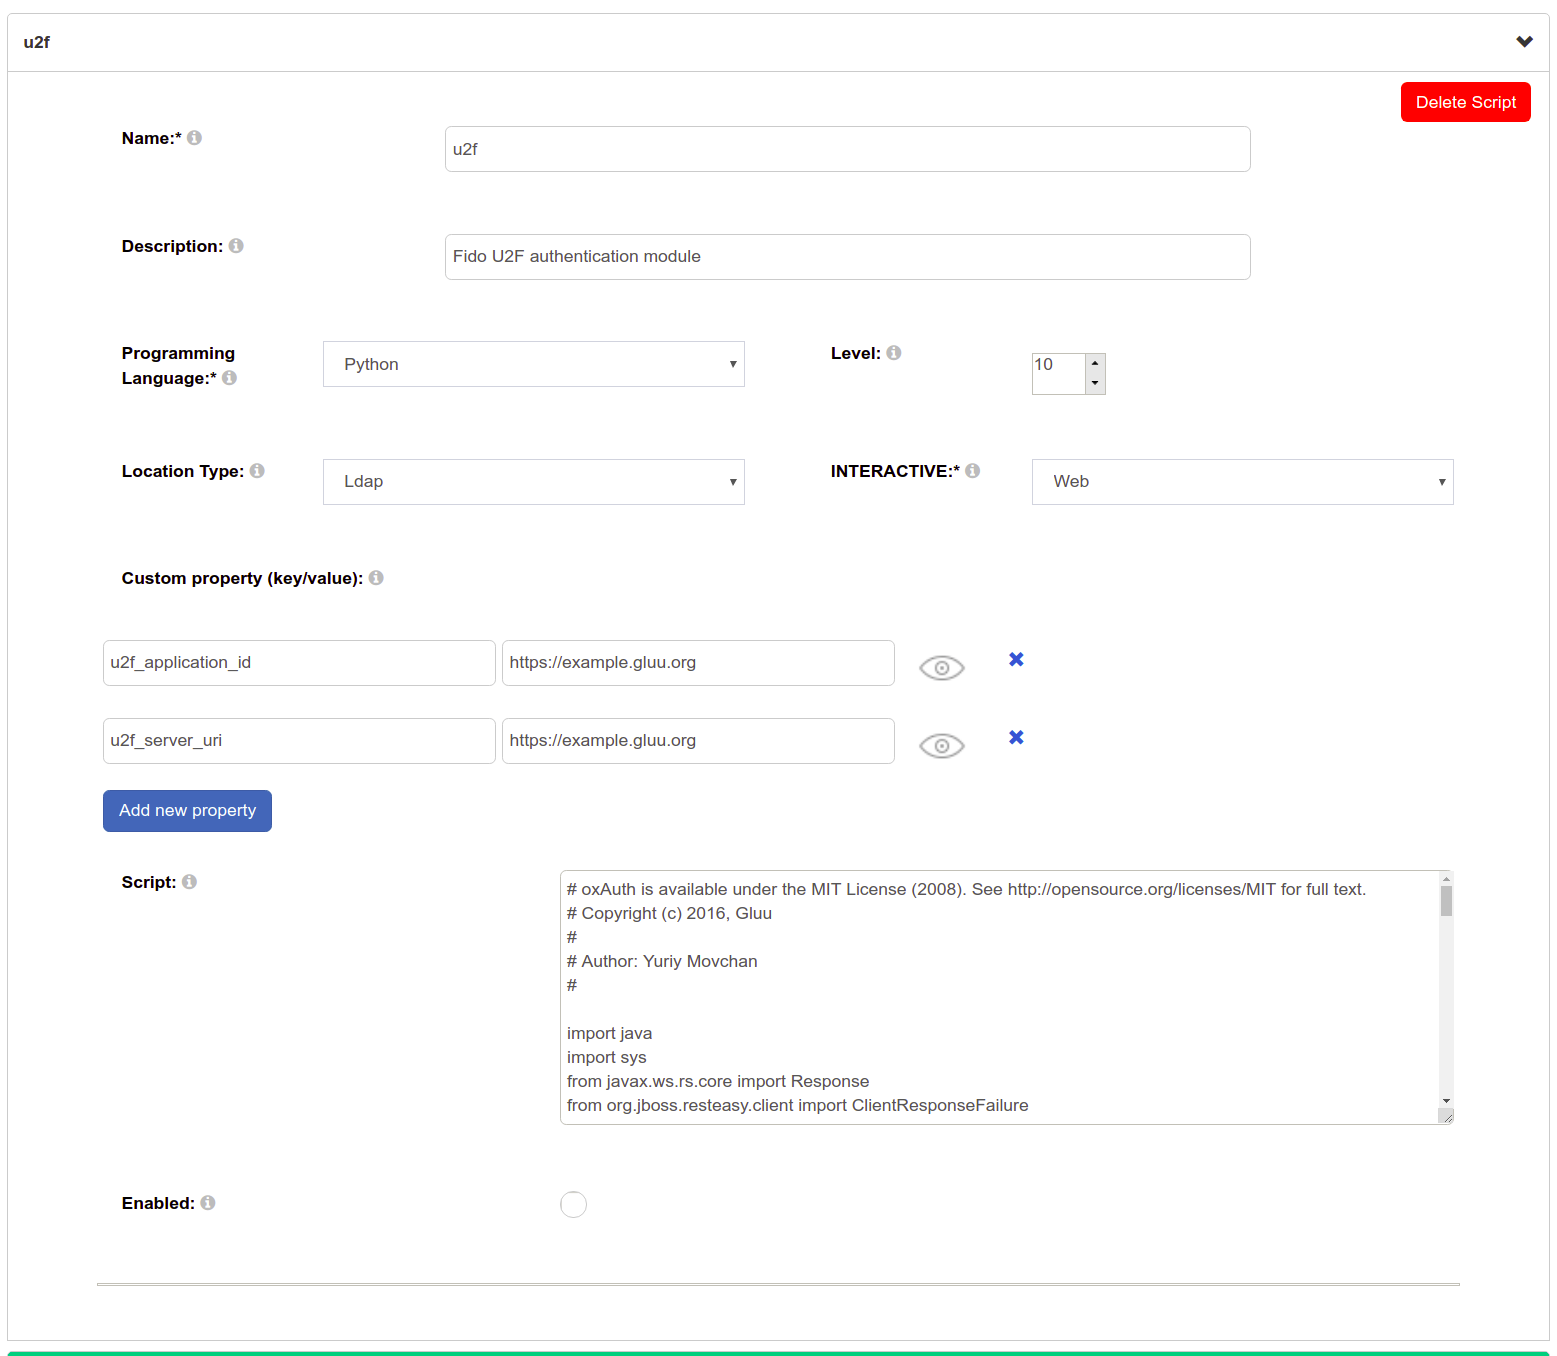The image size is (1557, 1356).
Task: Open the Programming Language Python dropdown
Action: [533, 364]
